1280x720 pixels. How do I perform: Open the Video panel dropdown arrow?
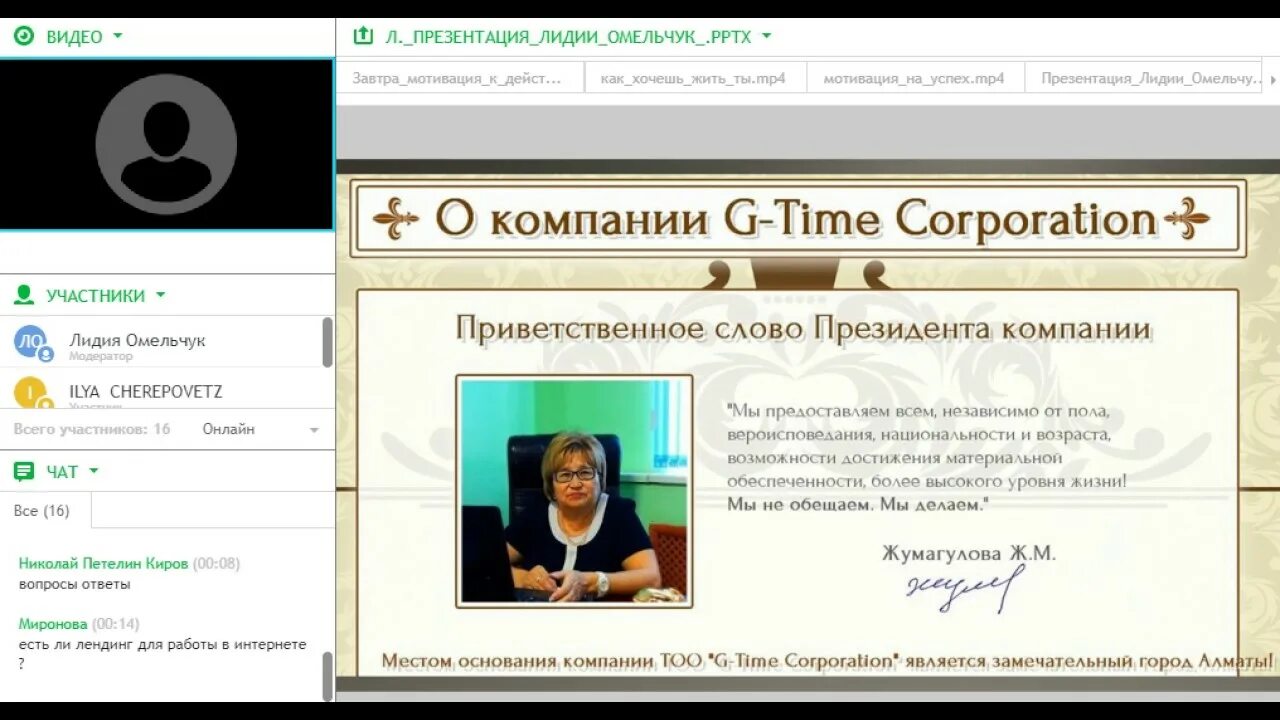coord(118,36)
